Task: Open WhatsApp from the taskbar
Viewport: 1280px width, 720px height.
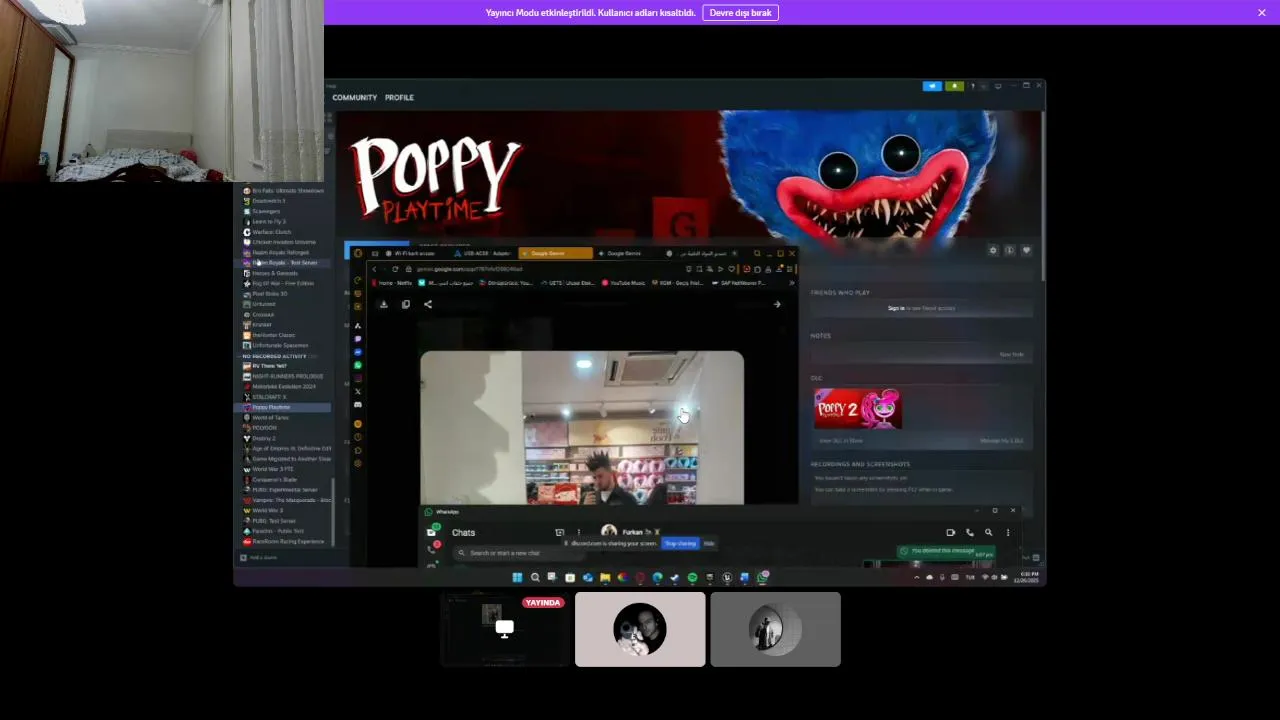Action: coord(763,578)
